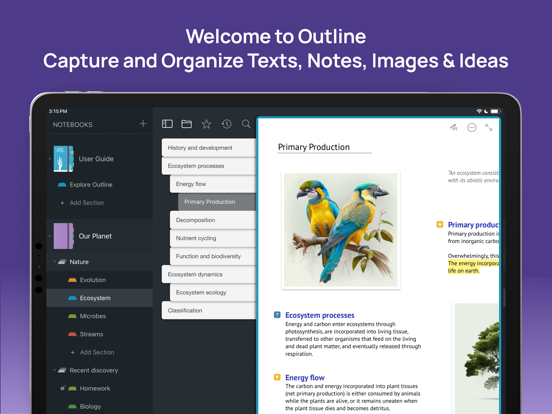Add a new notebook with plus icon
Screen dimensions: 552x414
coord(143,124)
